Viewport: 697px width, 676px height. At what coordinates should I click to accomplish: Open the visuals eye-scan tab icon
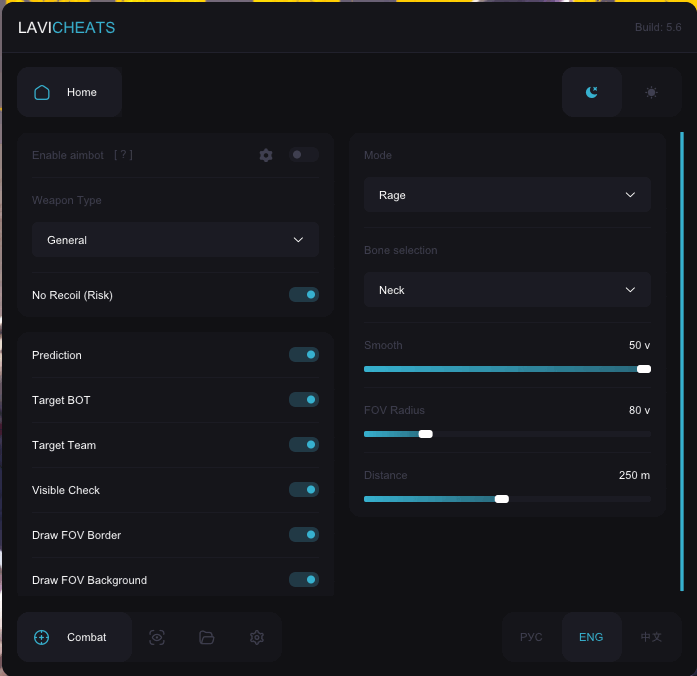pyautogui.click(x=157, y=637)
